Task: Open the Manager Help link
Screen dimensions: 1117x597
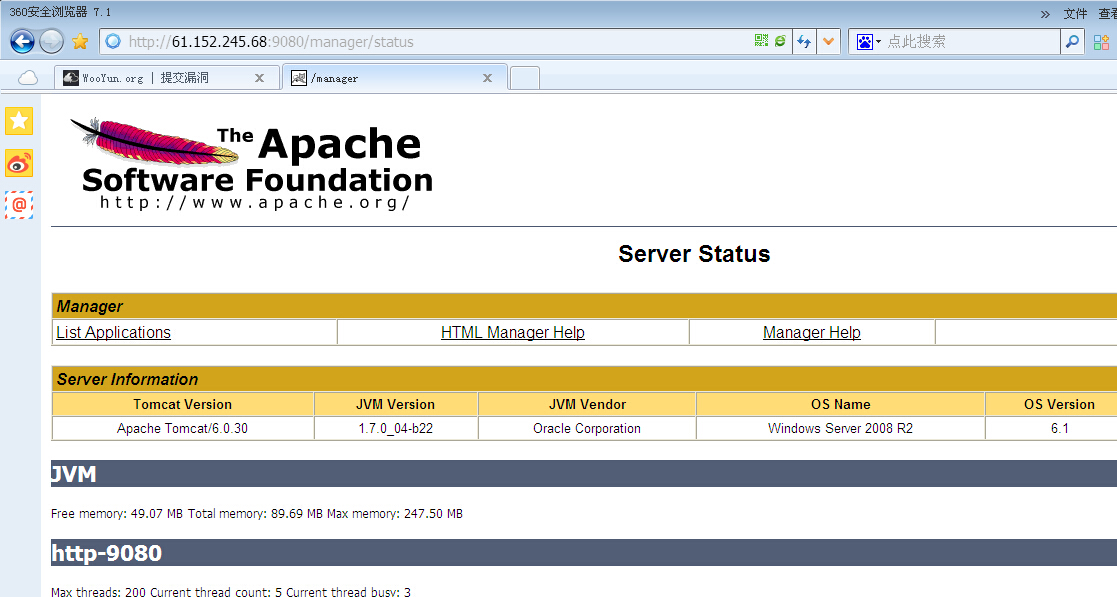Action: (x=811, y=333)
